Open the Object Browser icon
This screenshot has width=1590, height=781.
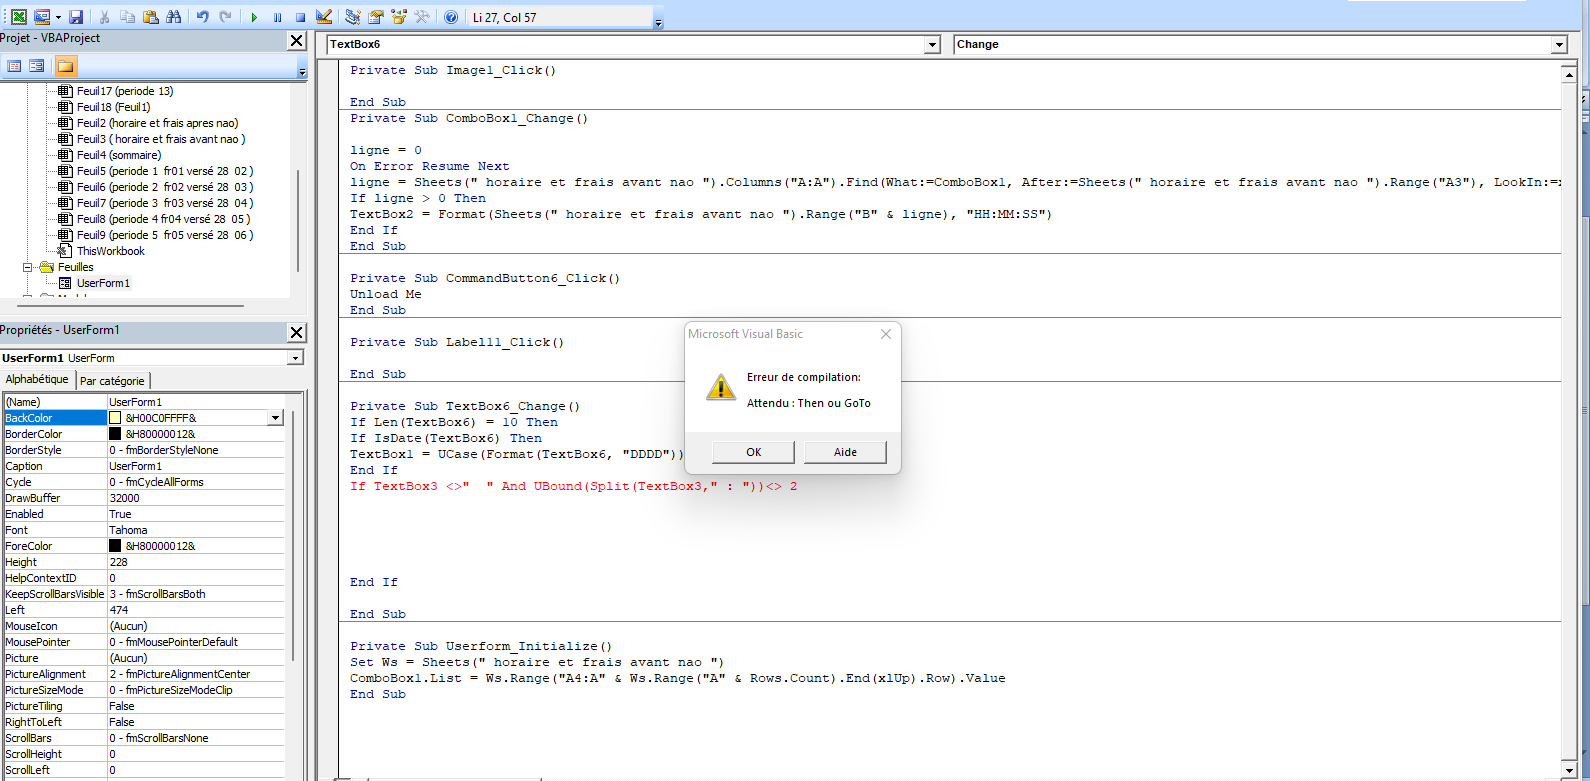[x=399, y=17]
